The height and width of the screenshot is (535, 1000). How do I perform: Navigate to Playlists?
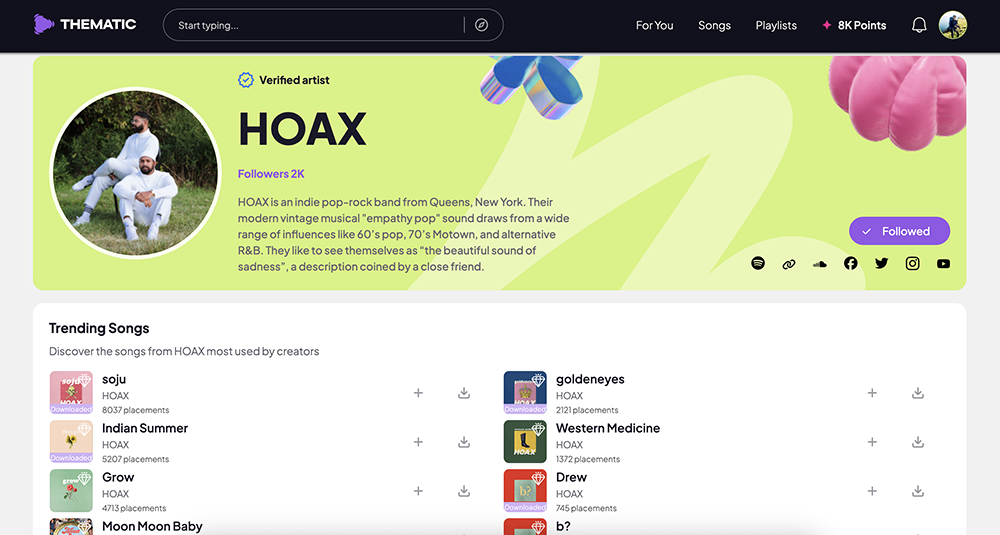[776, 25]
